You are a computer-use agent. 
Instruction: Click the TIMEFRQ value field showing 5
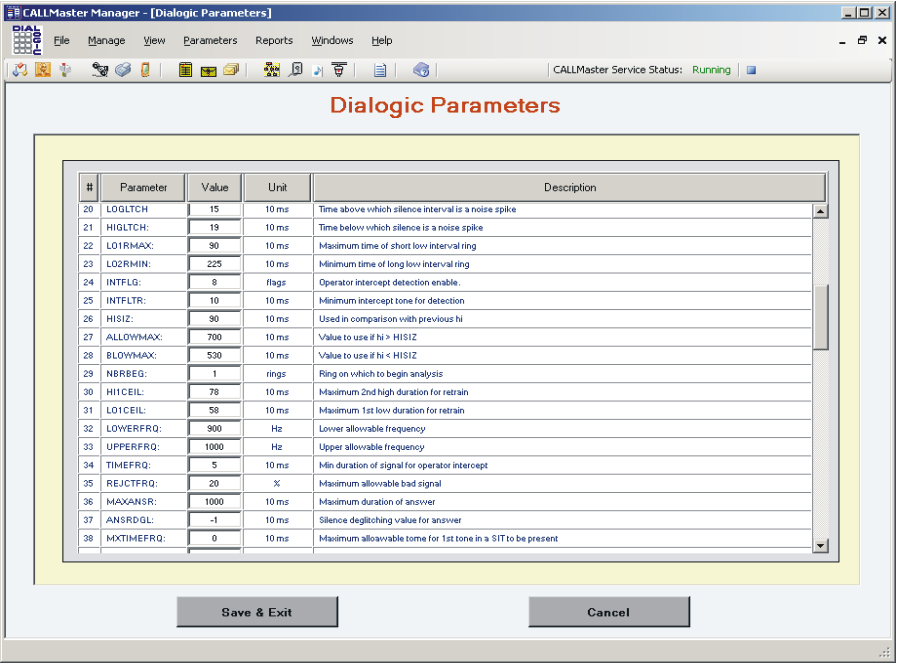pos(215,466)
